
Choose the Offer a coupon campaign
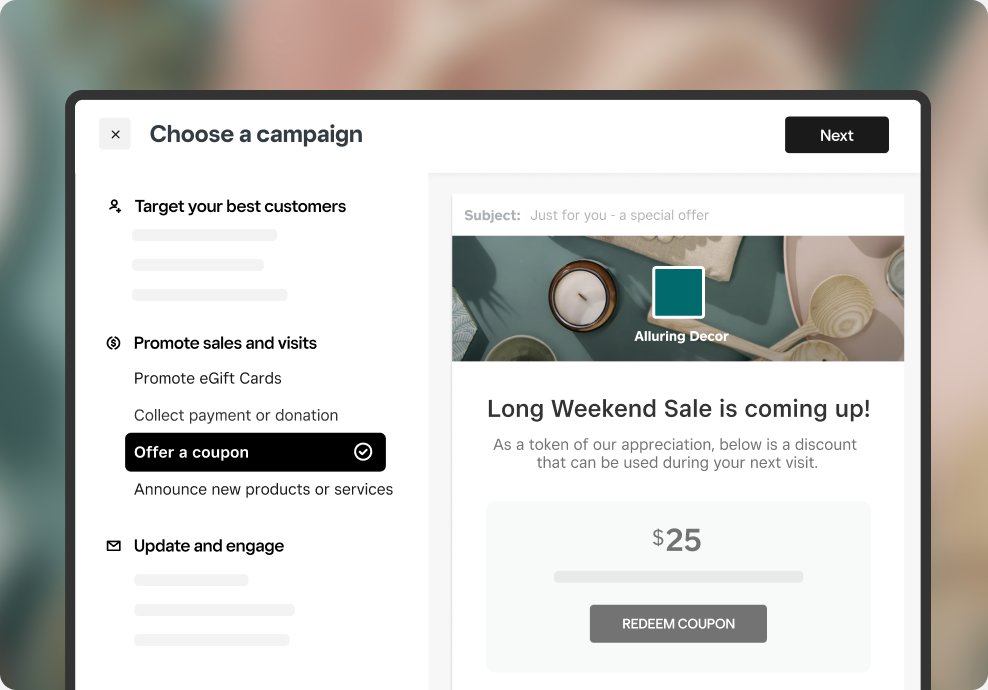(255, 452)
